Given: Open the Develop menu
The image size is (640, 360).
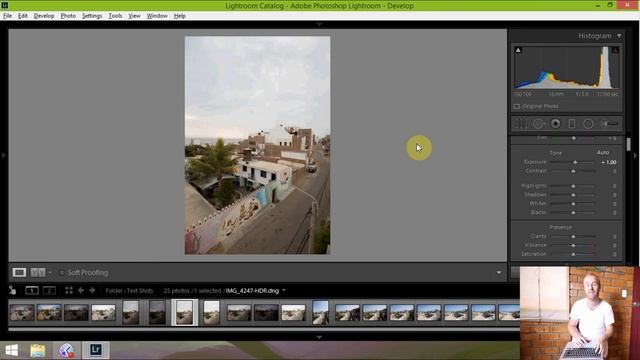Looking at the screenshot, I should click(44, 16).
